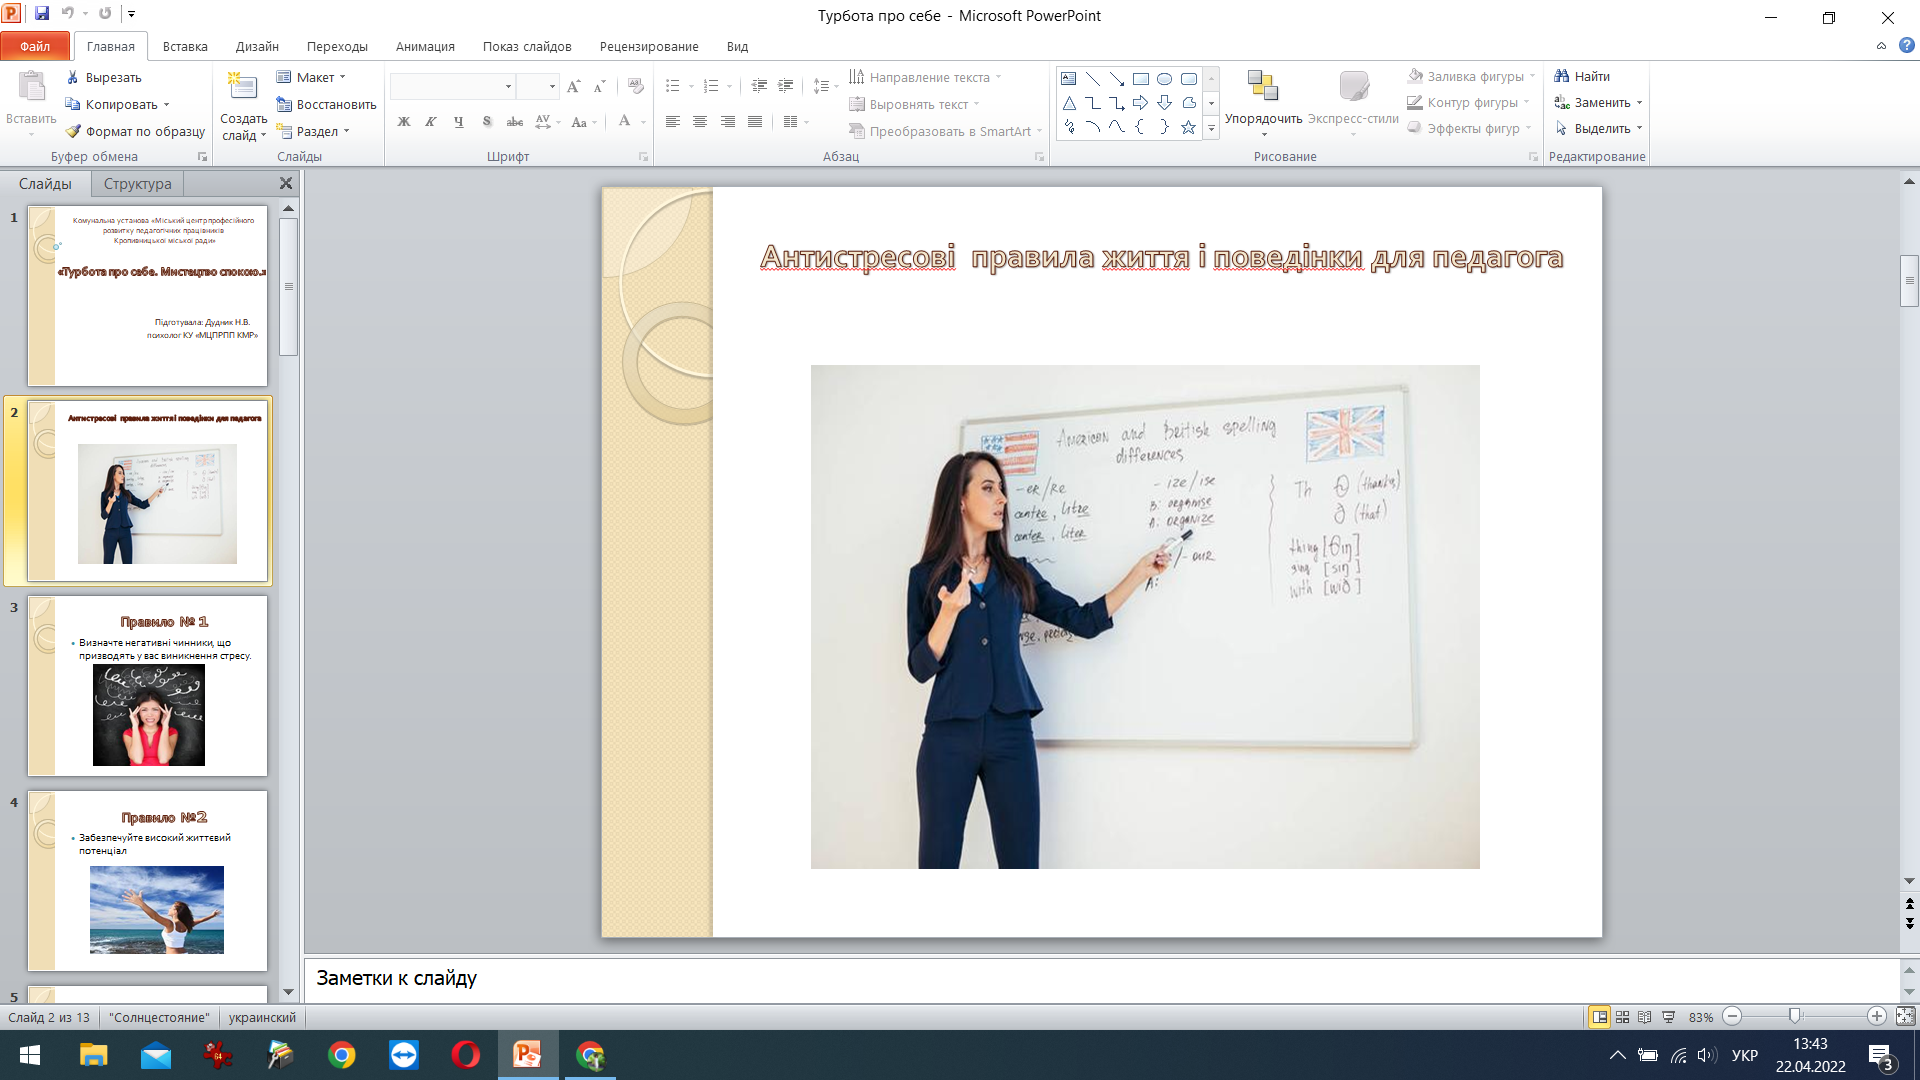Open Opera browser from taskbar
Viewport: 1920px width, 1080px height.
tap(465, 1055)
